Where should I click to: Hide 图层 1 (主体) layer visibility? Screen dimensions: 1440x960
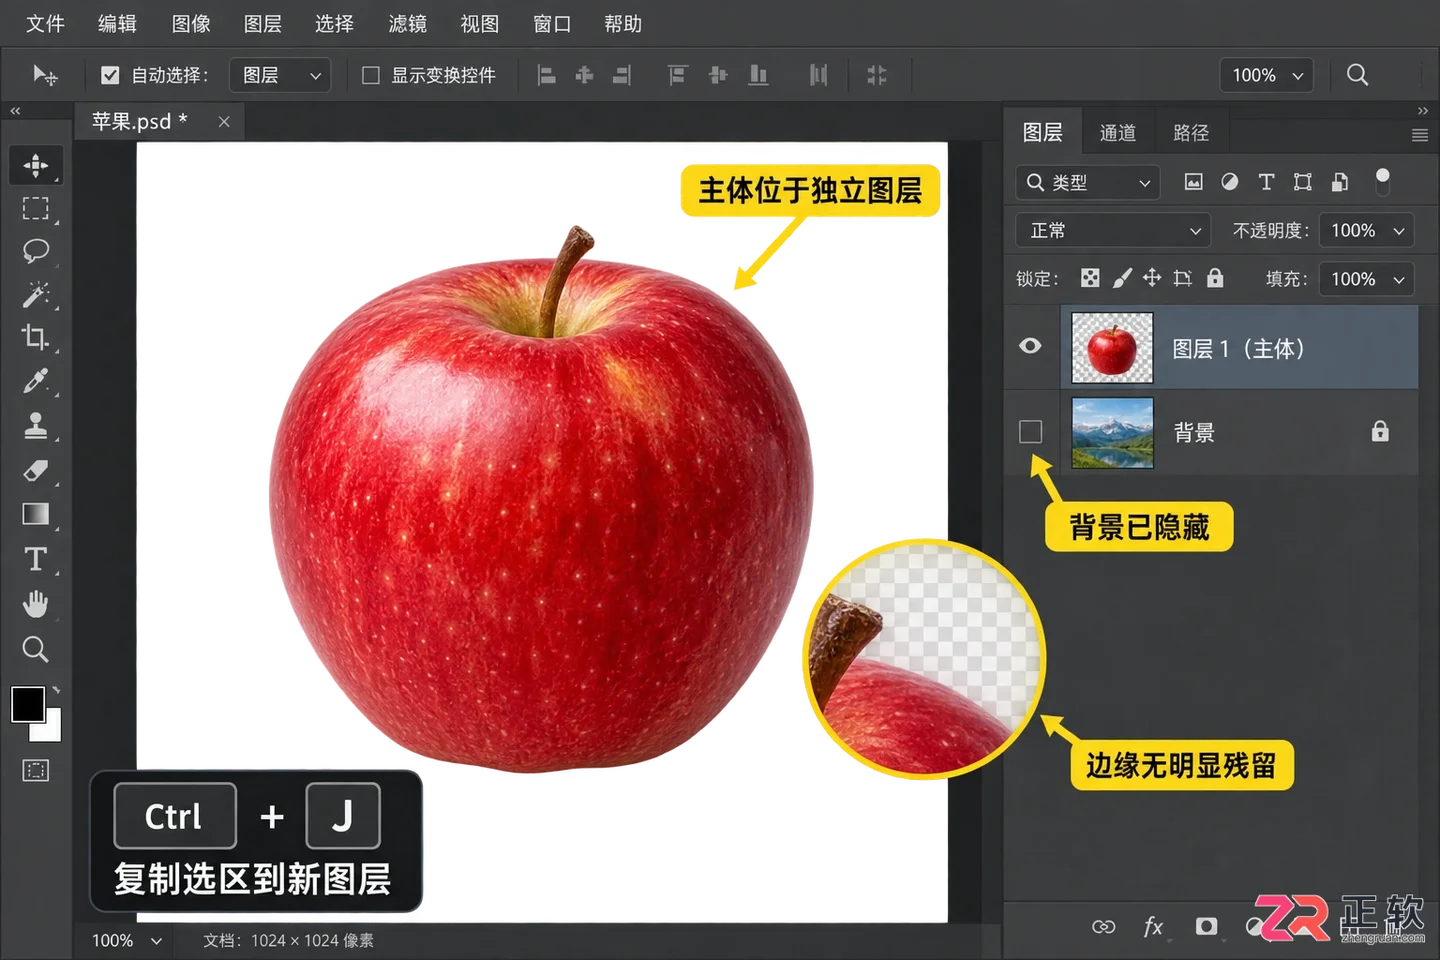[x=1030, y=346]
